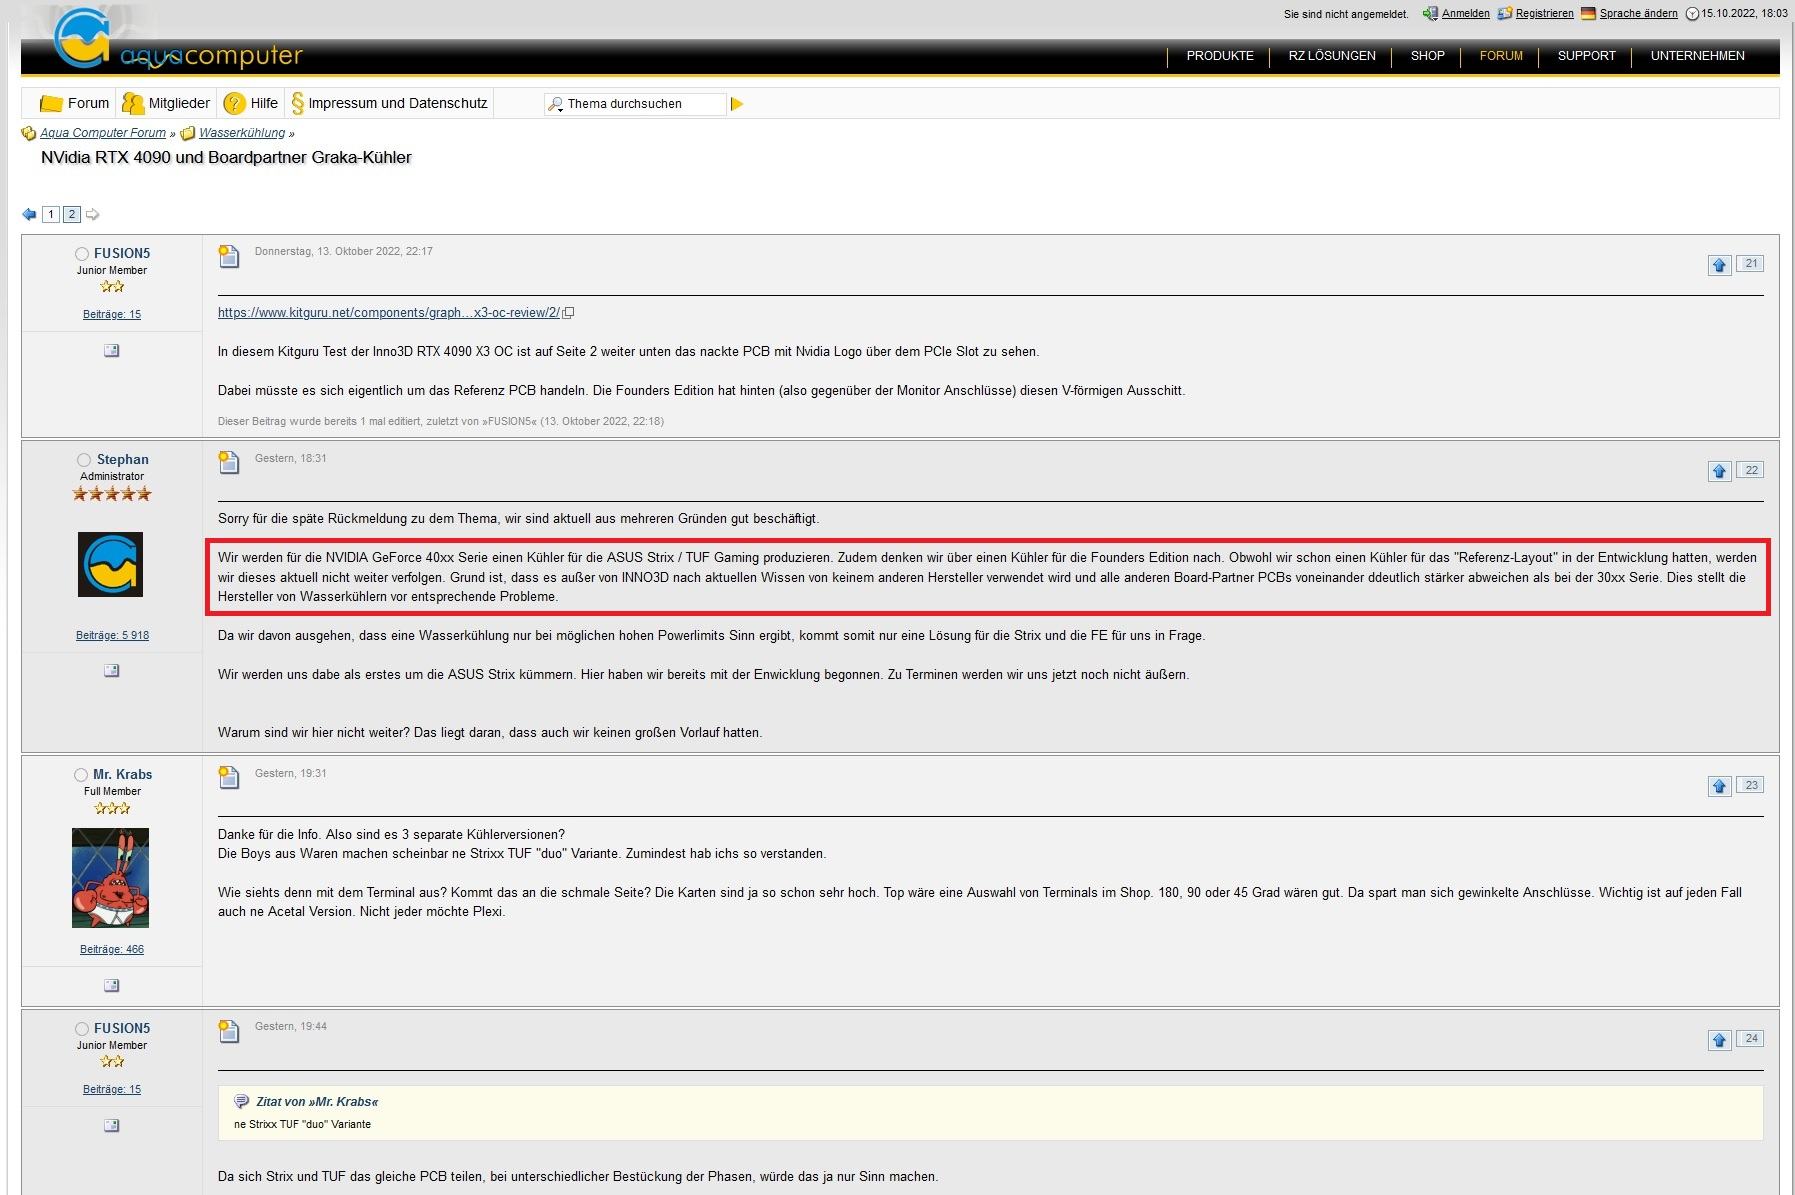The image size is (1795, 1195).
Task: Click Beiträge: 5 918 under Stephan
Action: 112,635
